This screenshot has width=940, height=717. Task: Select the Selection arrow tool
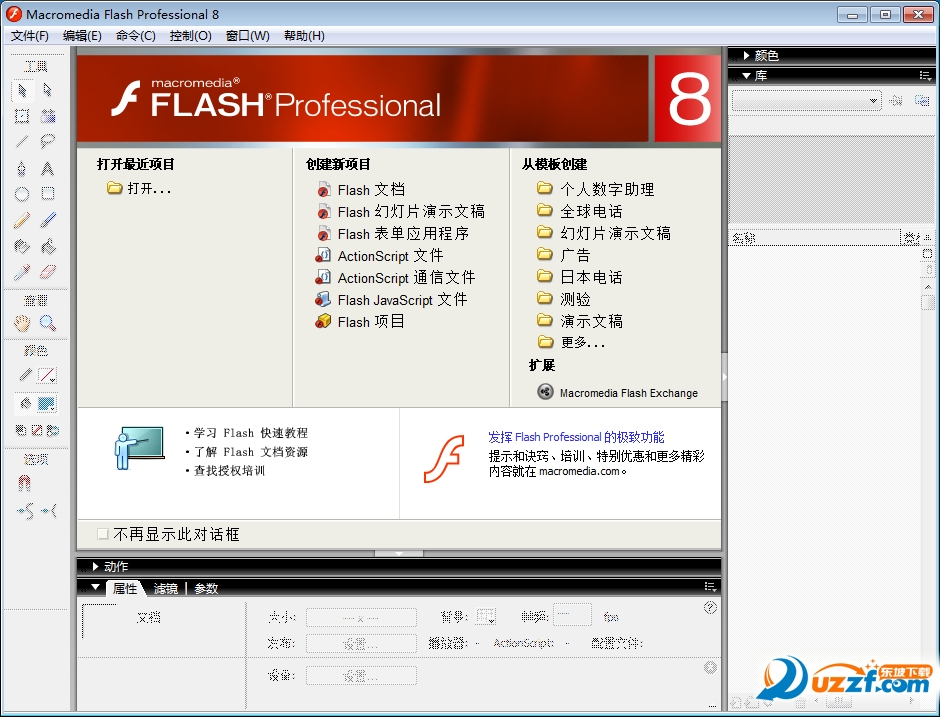(x=22, y=91)
